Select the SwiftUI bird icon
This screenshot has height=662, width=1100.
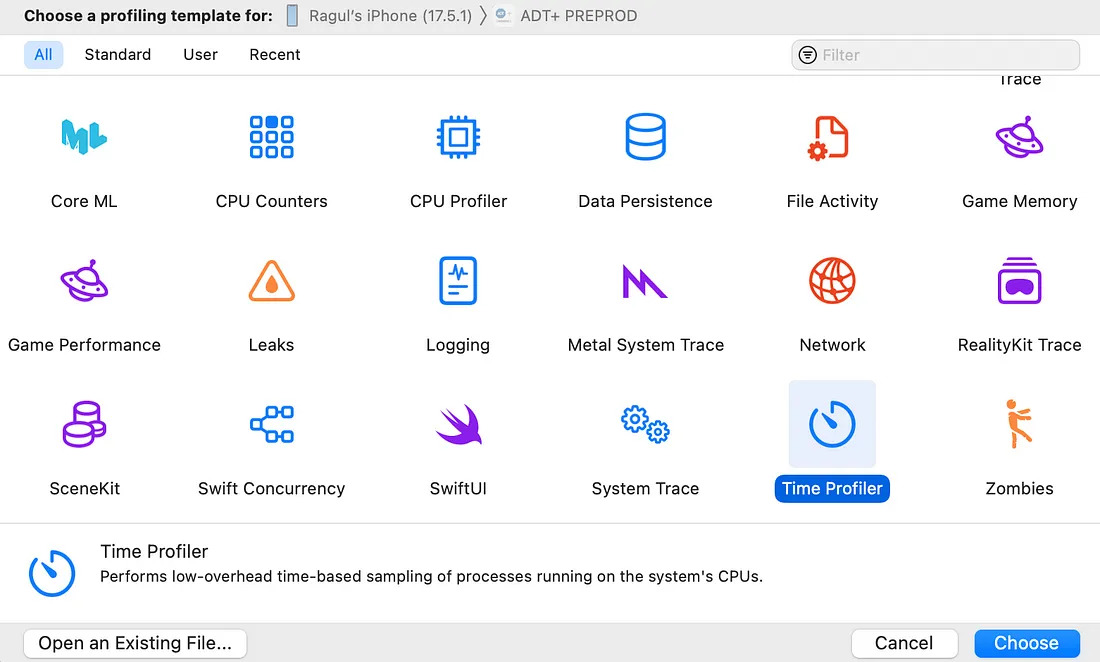459,424
